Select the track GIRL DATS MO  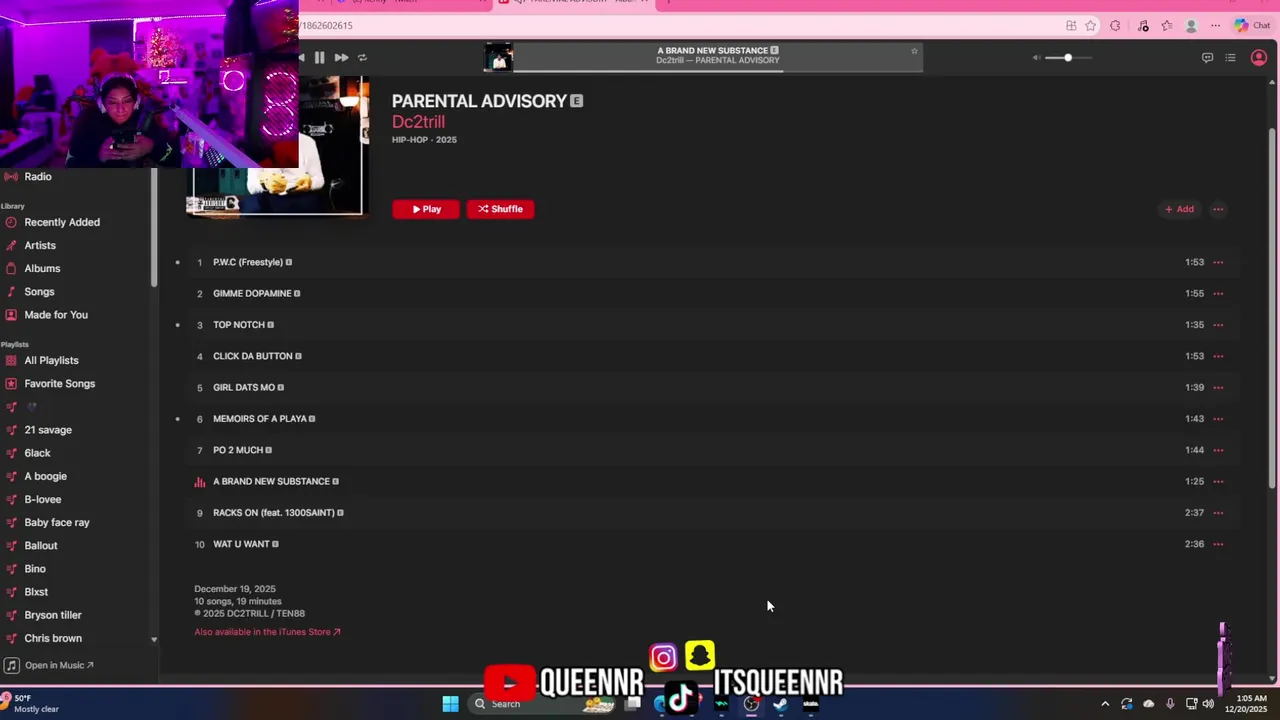click(244, 387)
